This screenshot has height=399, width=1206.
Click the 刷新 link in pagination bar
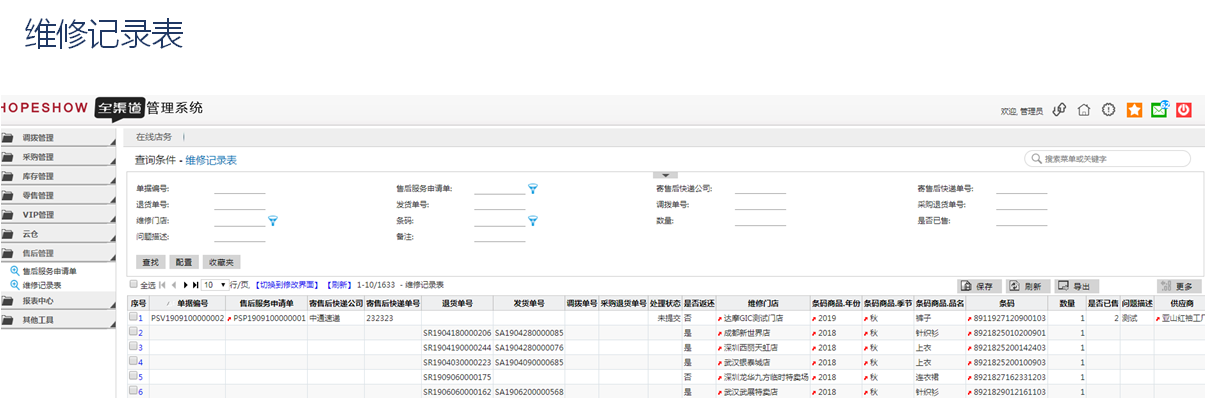click(x=340, y=285)
